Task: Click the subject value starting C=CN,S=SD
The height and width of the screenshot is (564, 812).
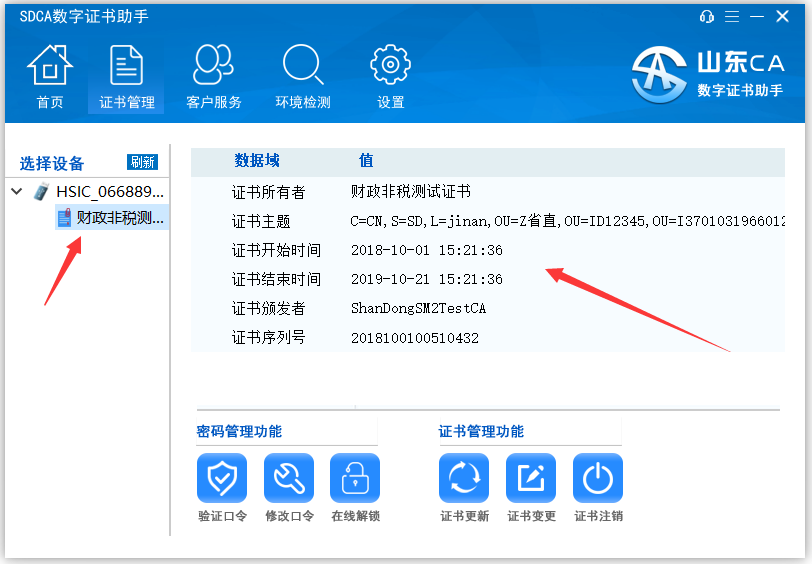Action: coord(568,221)
